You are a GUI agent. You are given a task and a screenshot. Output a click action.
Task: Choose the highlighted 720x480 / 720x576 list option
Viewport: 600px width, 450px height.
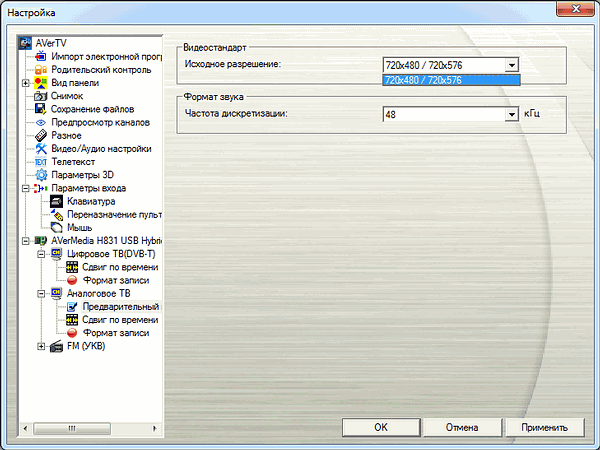[x=451, y=80]
